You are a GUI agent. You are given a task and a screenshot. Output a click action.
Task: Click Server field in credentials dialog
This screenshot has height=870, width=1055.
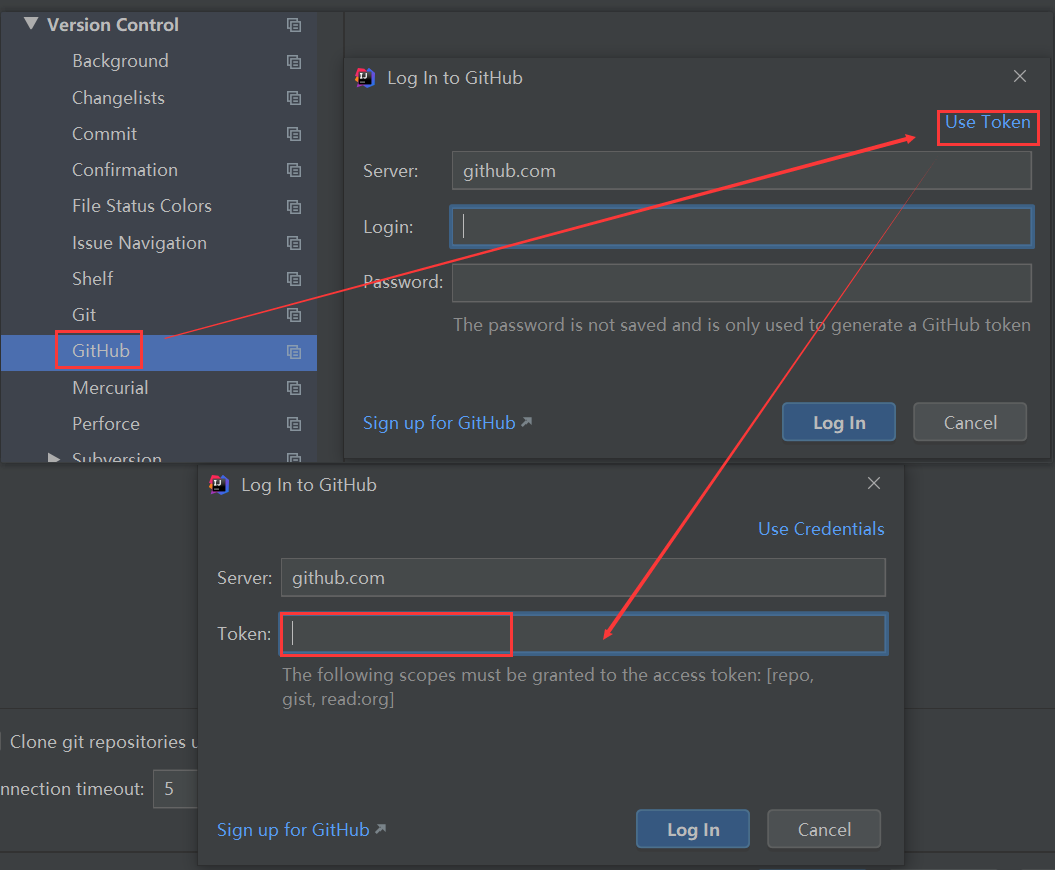click(x=741, y=170)
